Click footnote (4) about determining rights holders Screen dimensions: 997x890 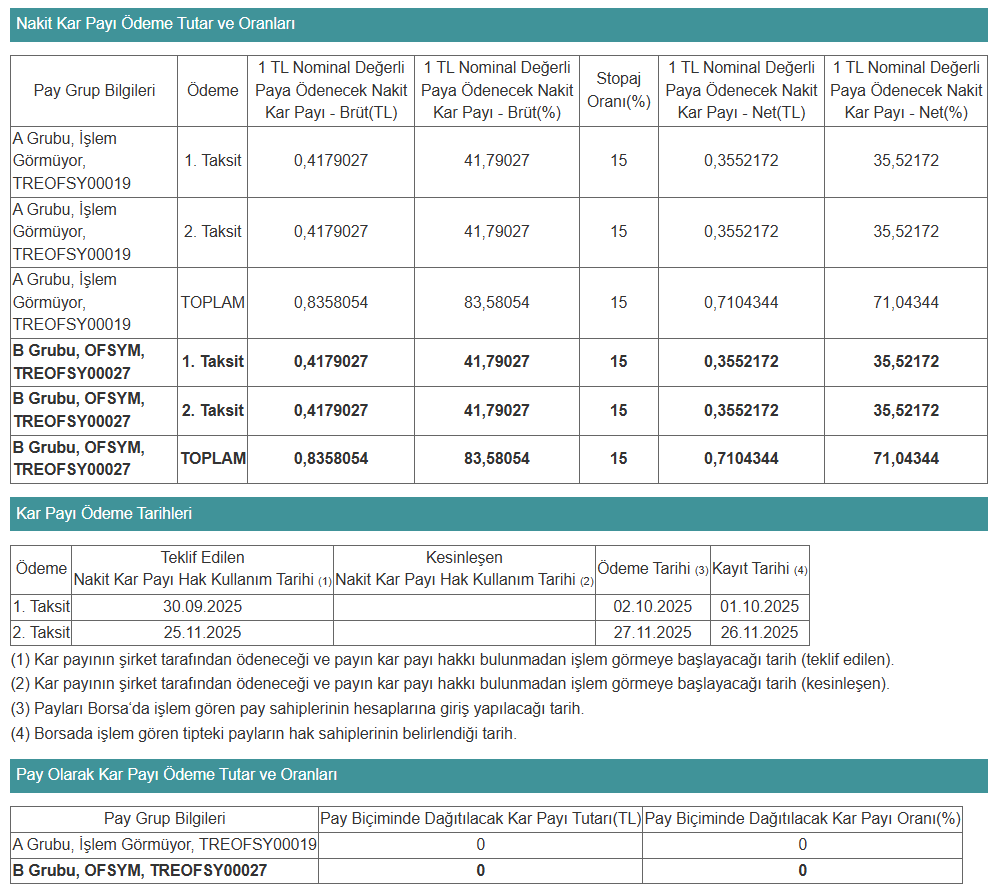264,734
